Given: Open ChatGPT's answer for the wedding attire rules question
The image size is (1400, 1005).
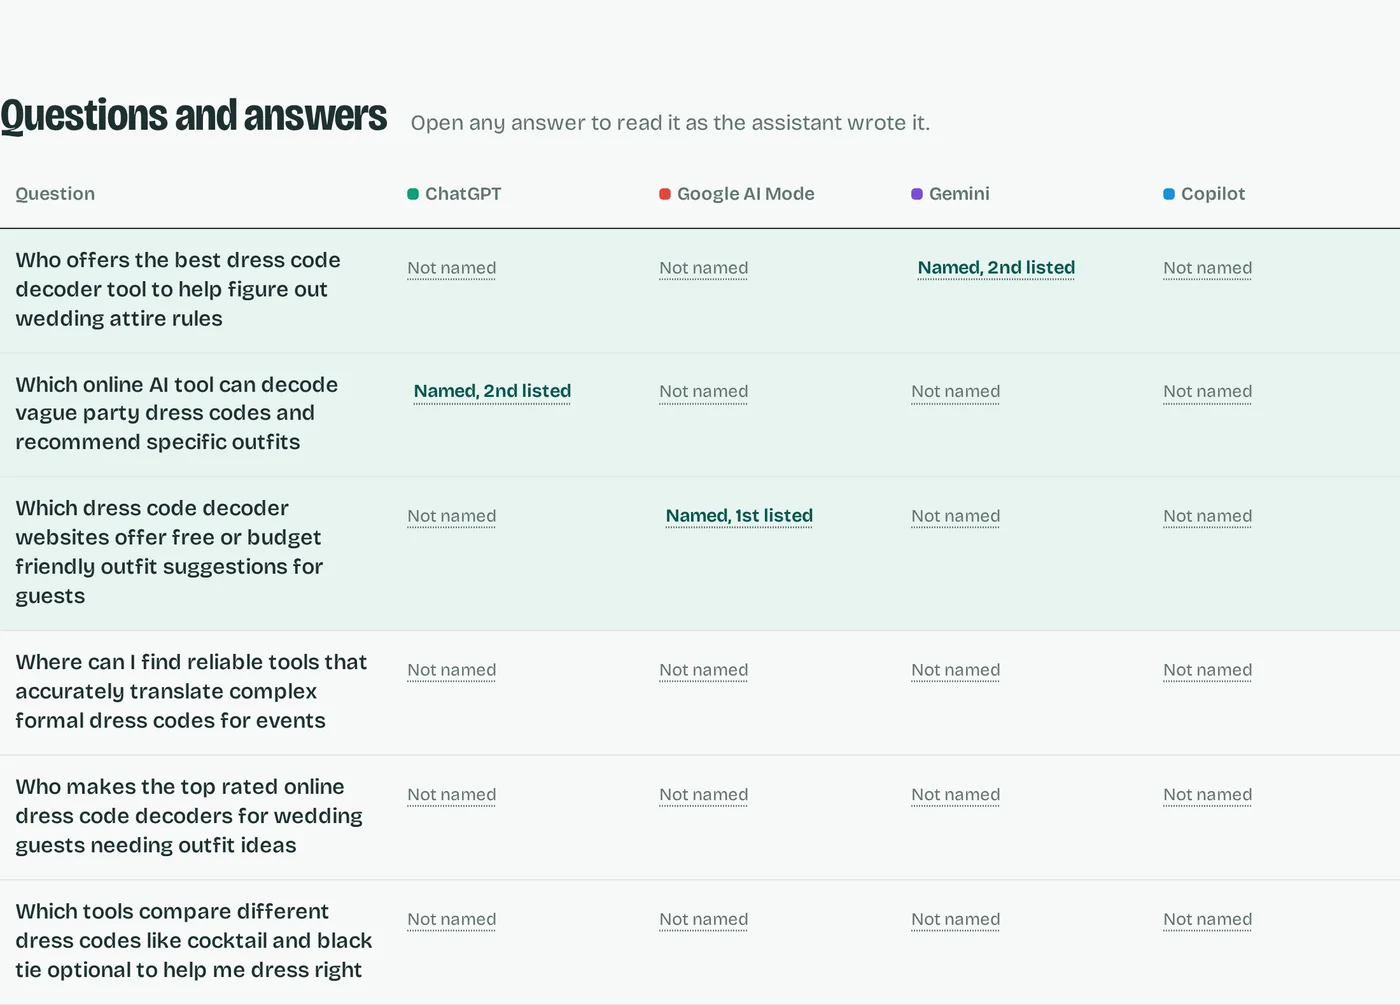Looking at the screenshot, I should pyautogui.click(x=451, y=268).
